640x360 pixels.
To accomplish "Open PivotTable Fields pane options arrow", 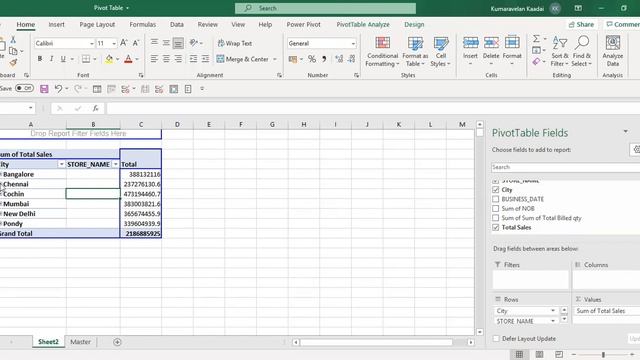I will tap(625, 131).
